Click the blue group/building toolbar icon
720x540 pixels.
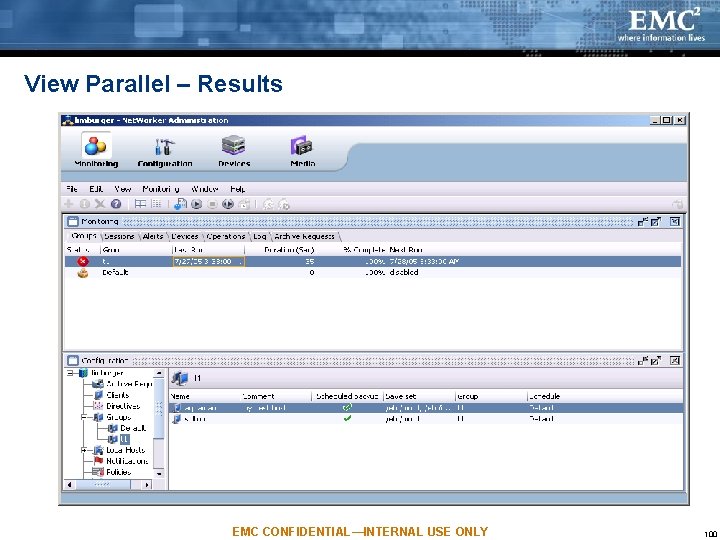(x=180, y=204)
